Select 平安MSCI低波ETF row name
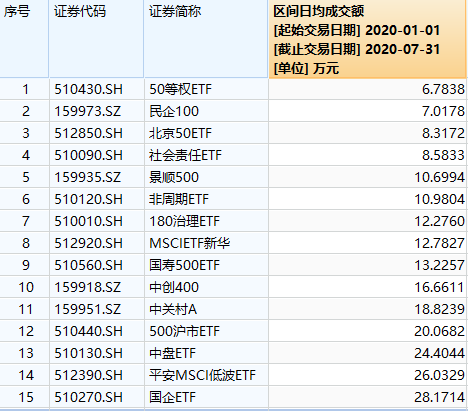Screen dimensions: 468x411 coord(206,375)
